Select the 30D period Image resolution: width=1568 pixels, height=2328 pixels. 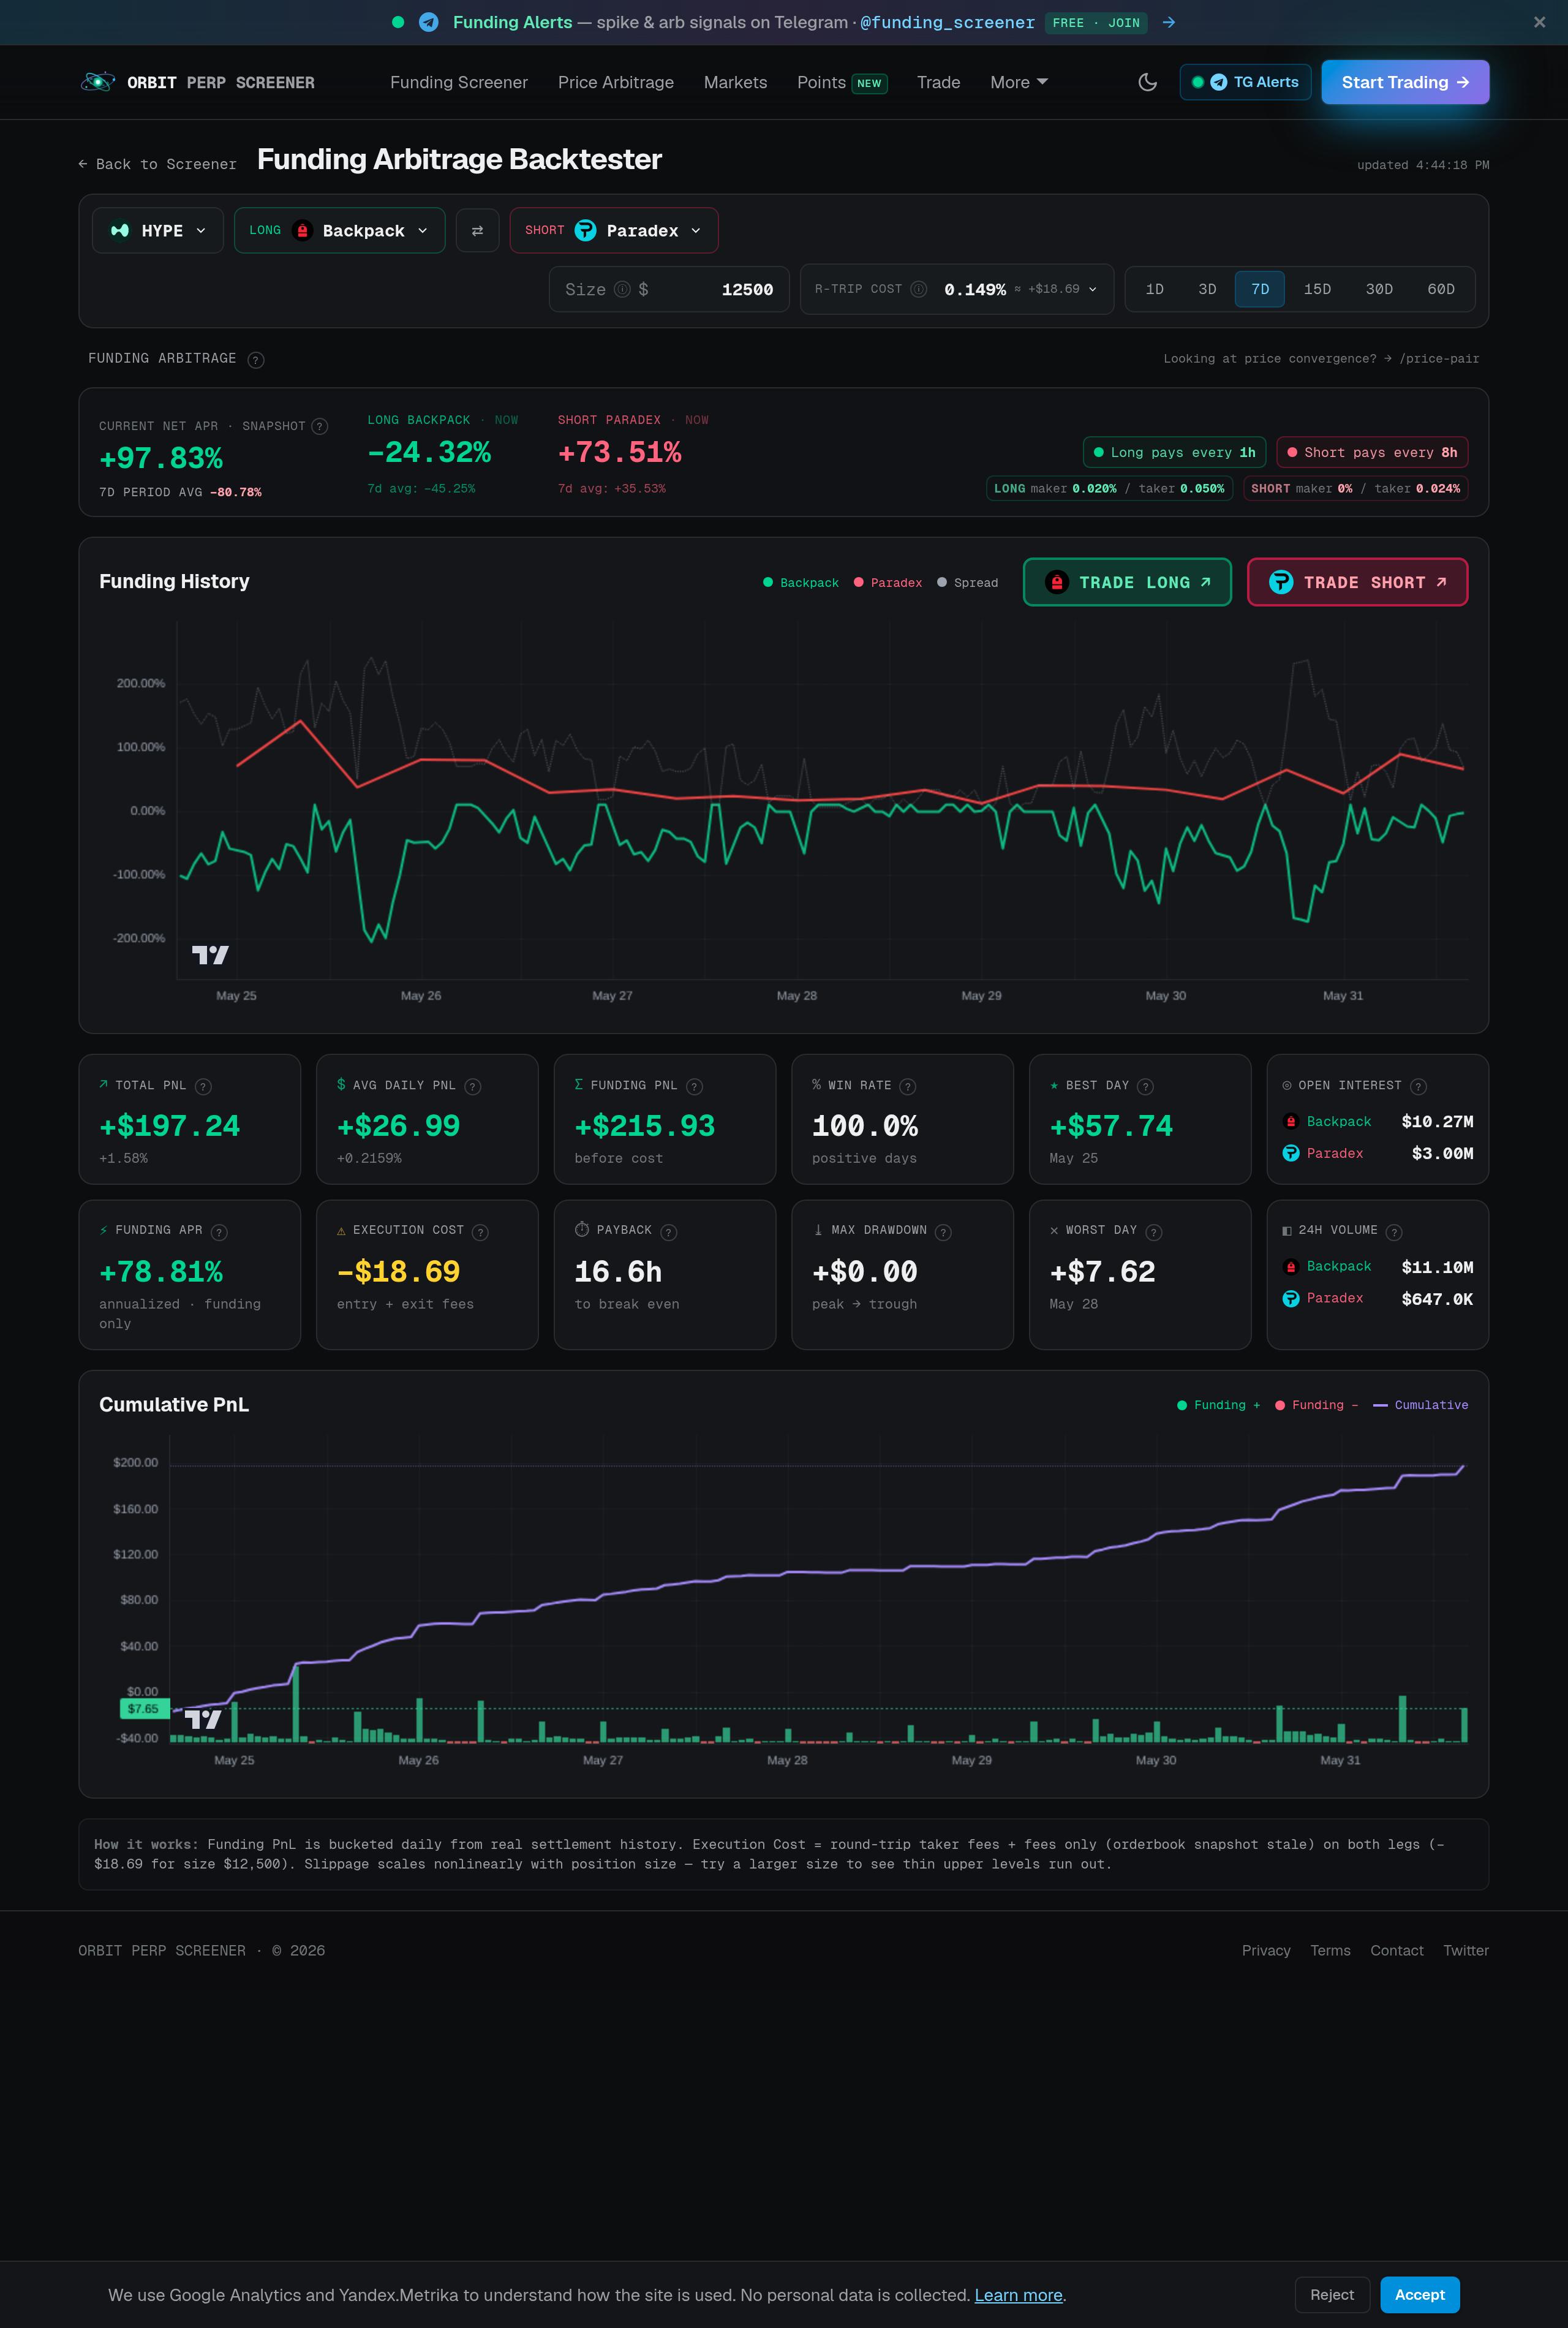pyautogui.click(x=1379, y=289)
